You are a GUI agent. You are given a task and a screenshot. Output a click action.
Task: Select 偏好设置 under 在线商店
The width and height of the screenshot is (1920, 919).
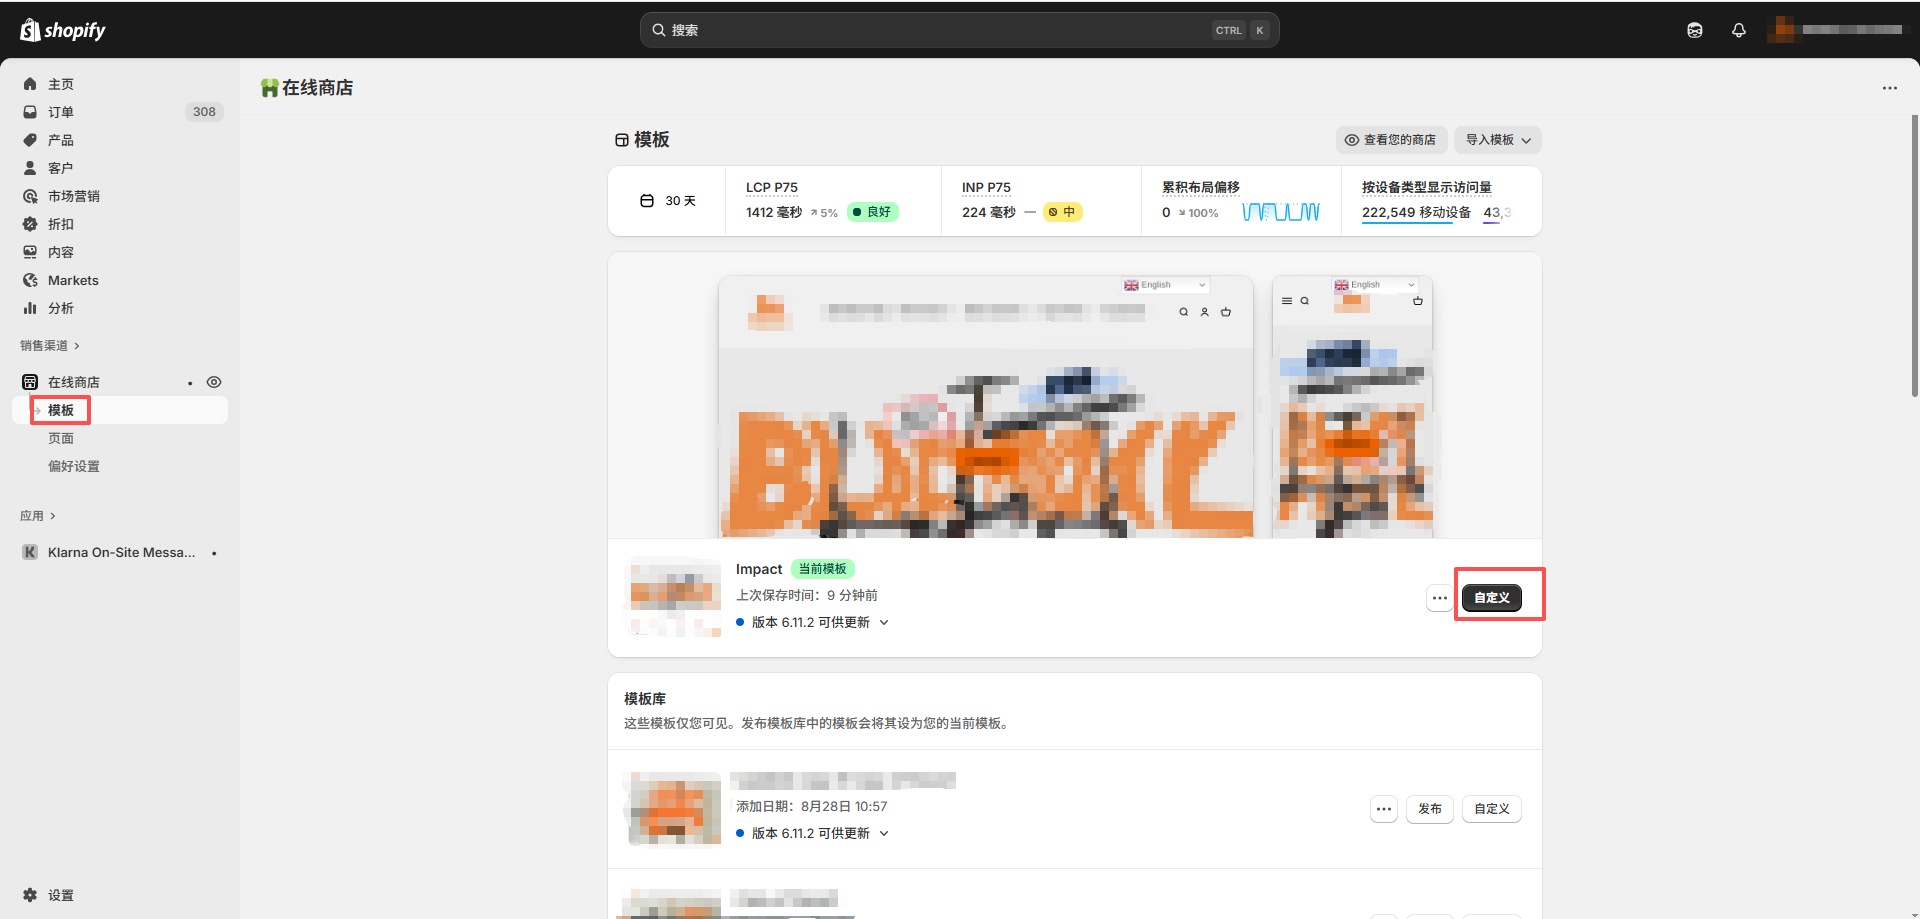(x=74, y=466)
